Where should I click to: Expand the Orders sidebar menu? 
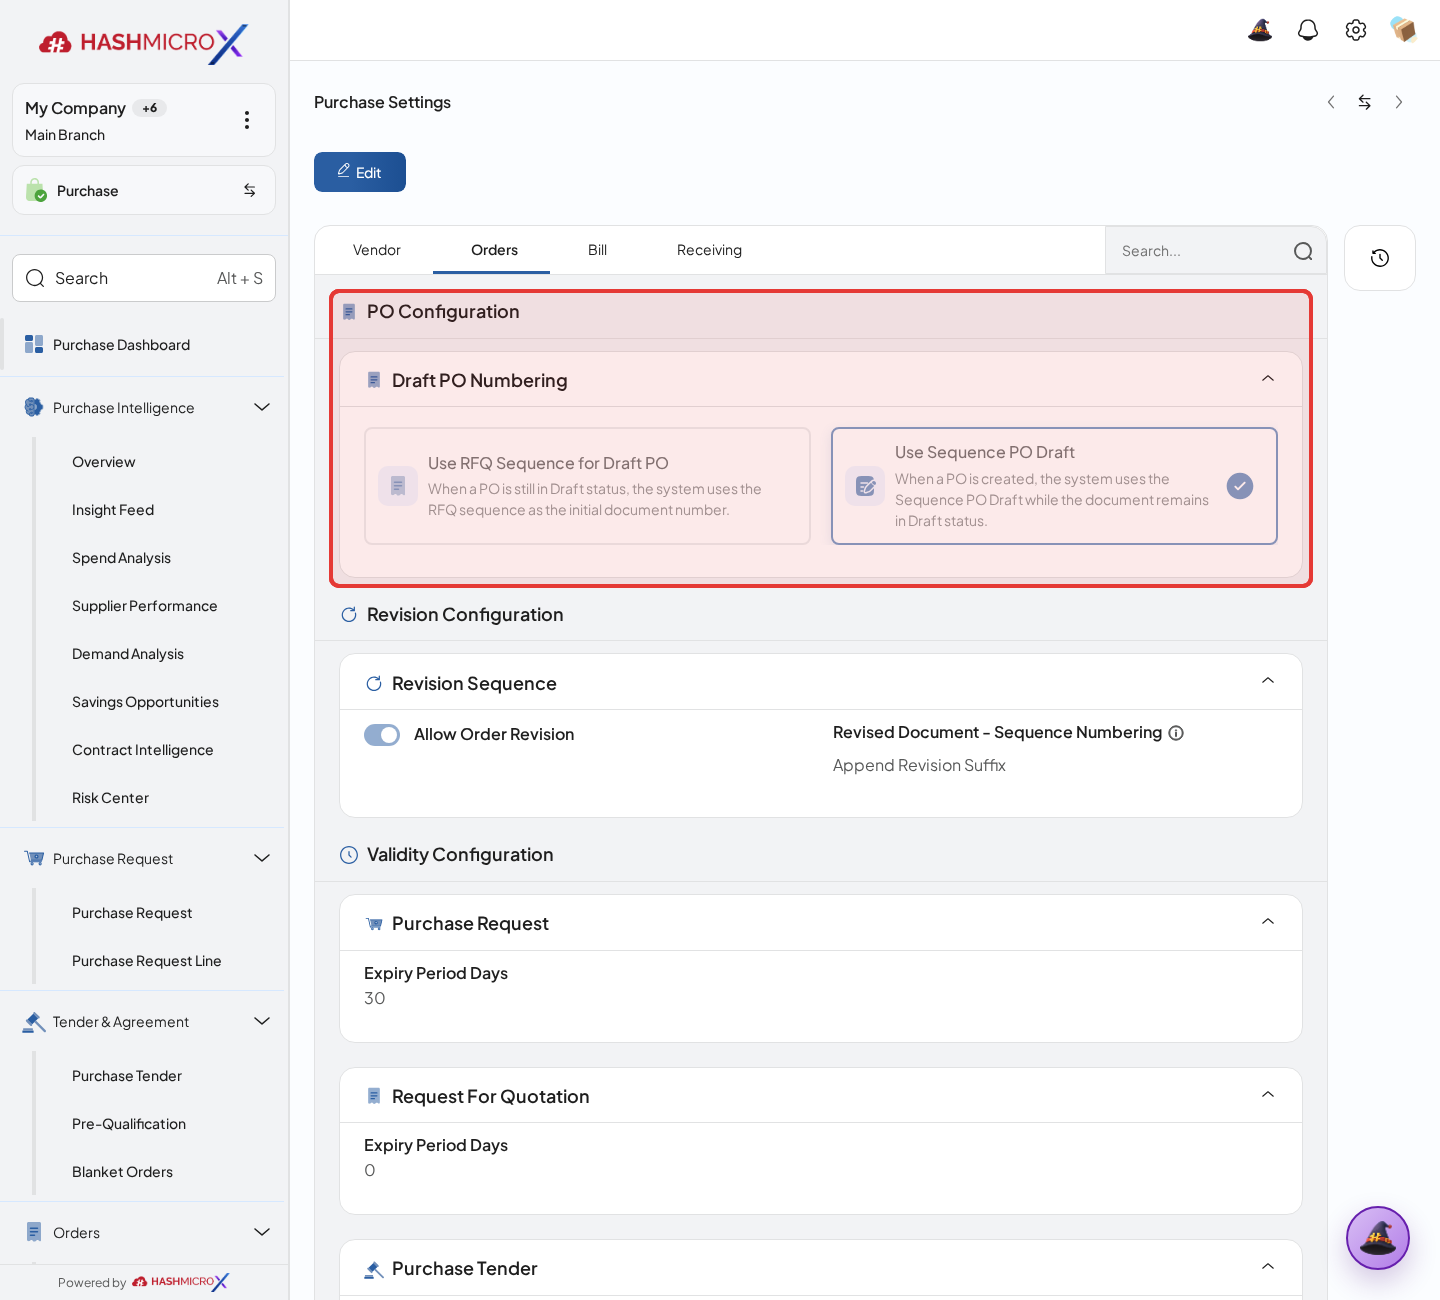(262, 1232)
